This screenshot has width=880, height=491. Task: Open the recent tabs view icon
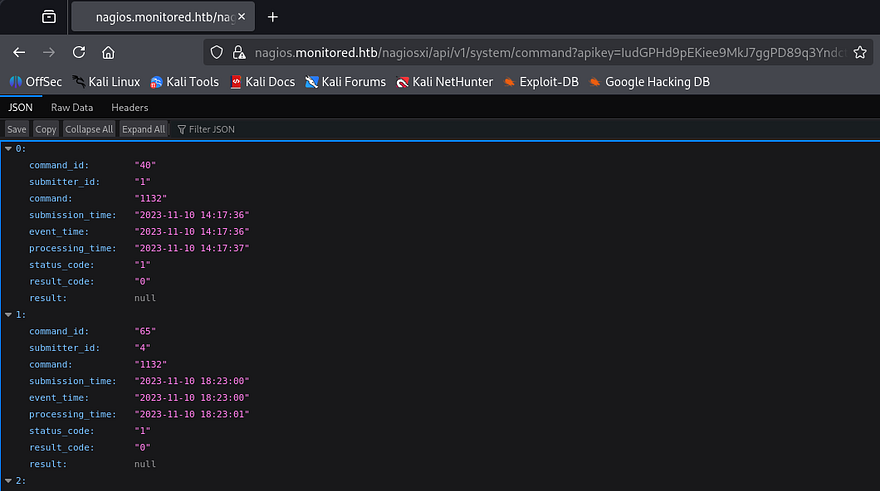49,17
